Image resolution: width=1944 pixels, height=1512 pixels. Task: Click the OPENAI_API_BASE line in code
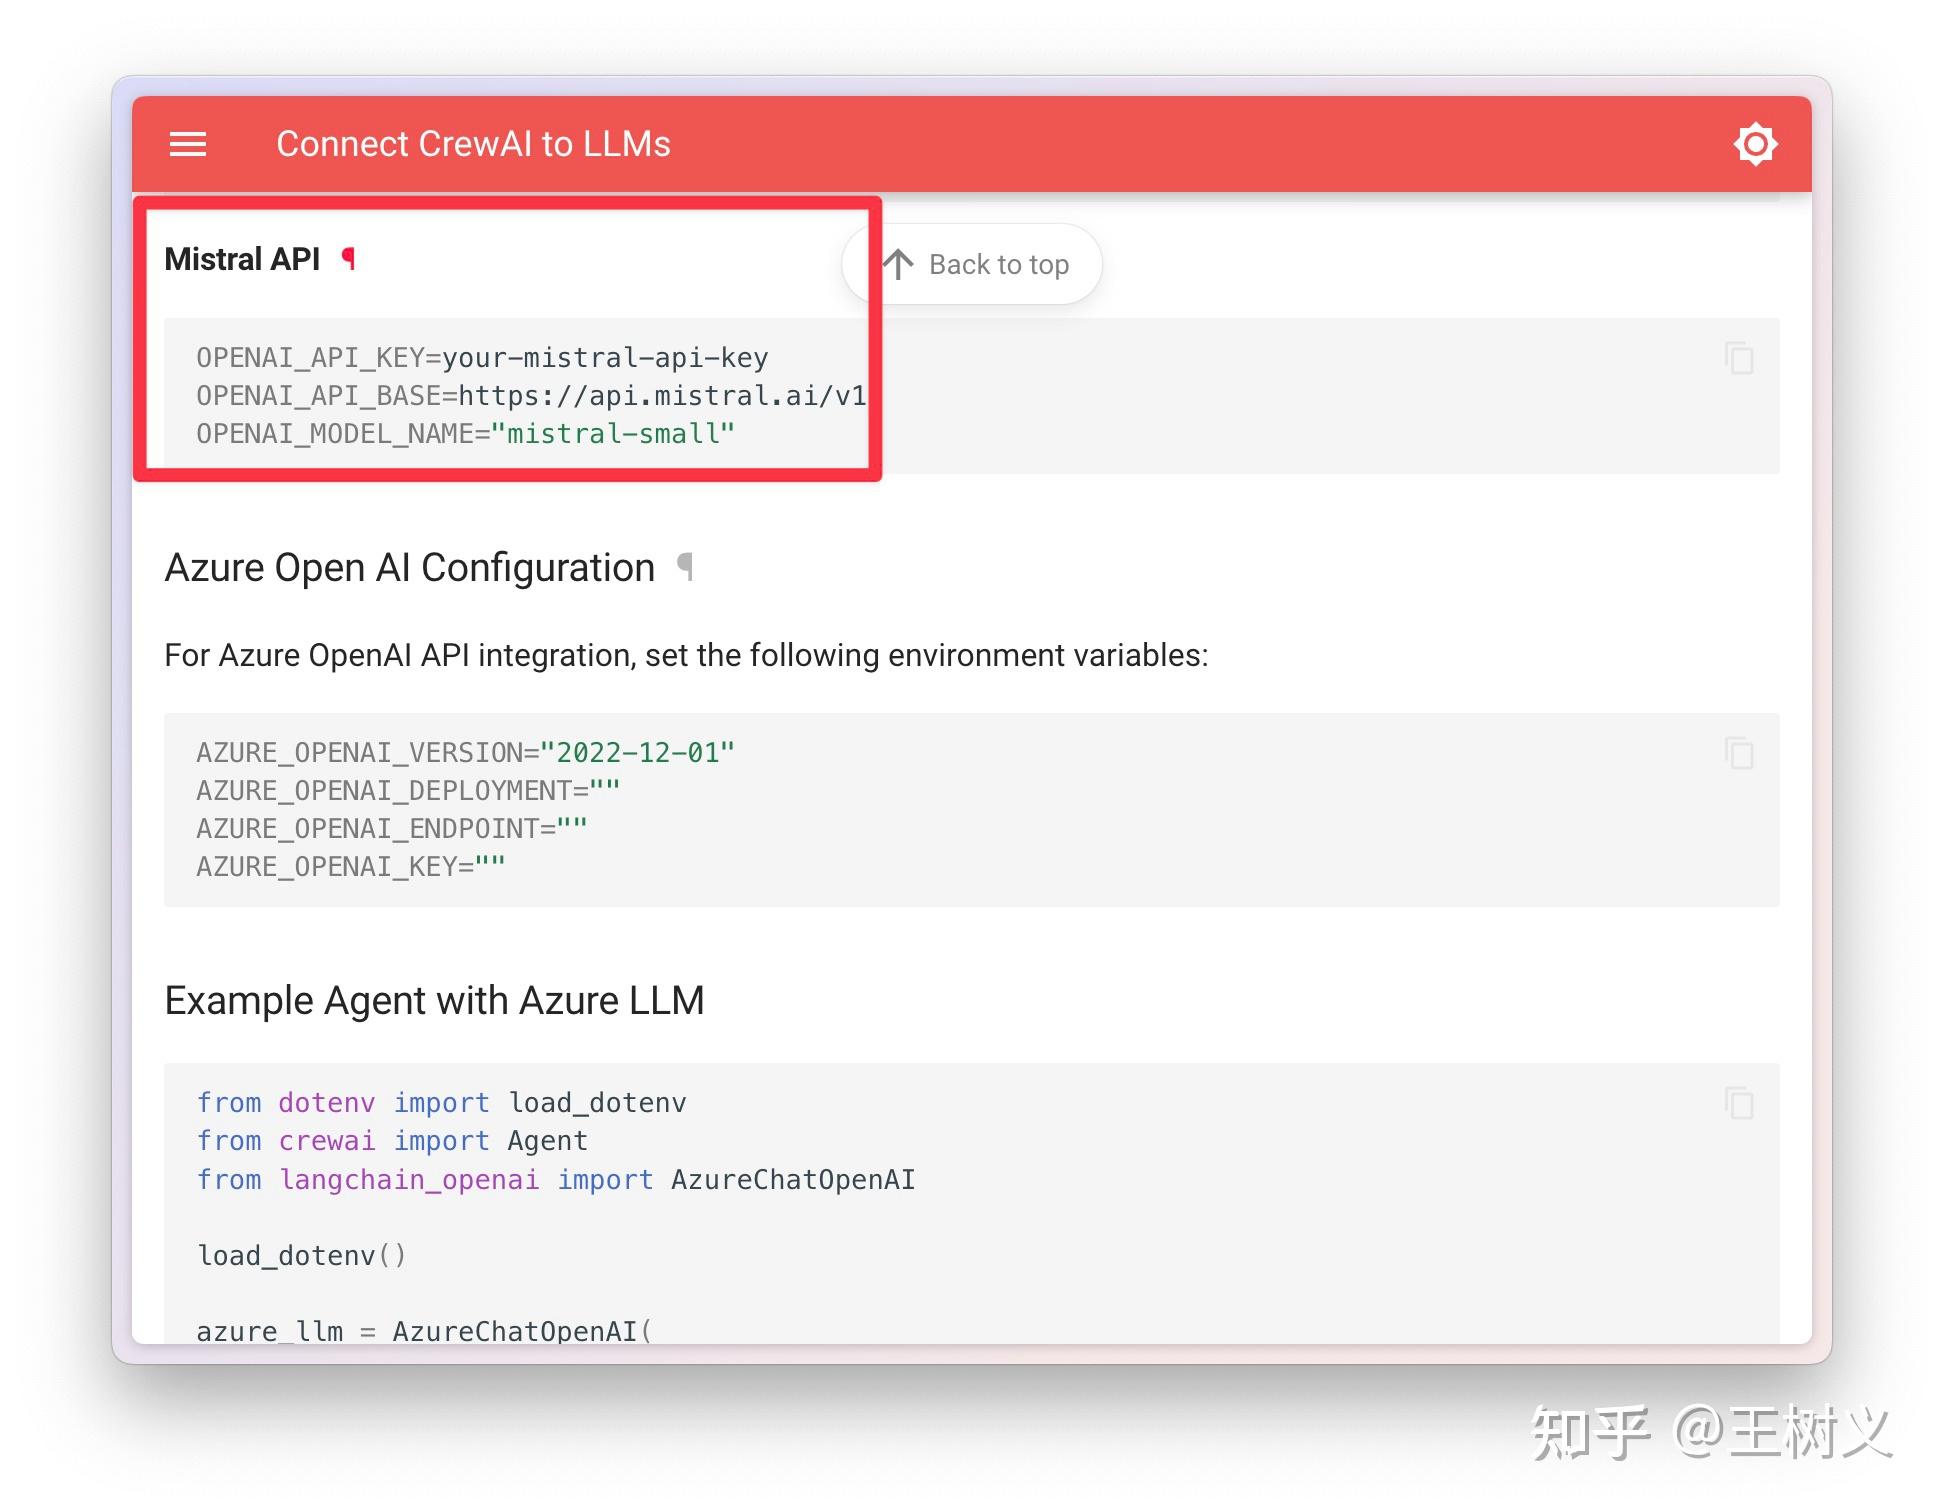point(531,396)
